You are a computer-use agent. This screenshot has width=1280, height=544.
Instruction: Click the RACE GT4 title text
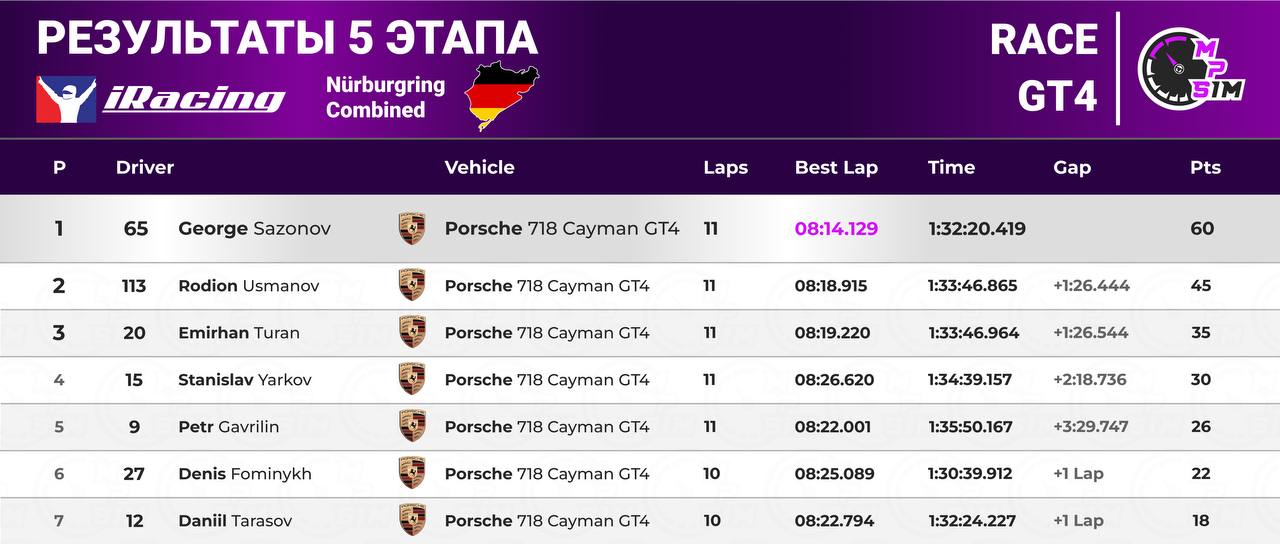[x=1044, y=67]
